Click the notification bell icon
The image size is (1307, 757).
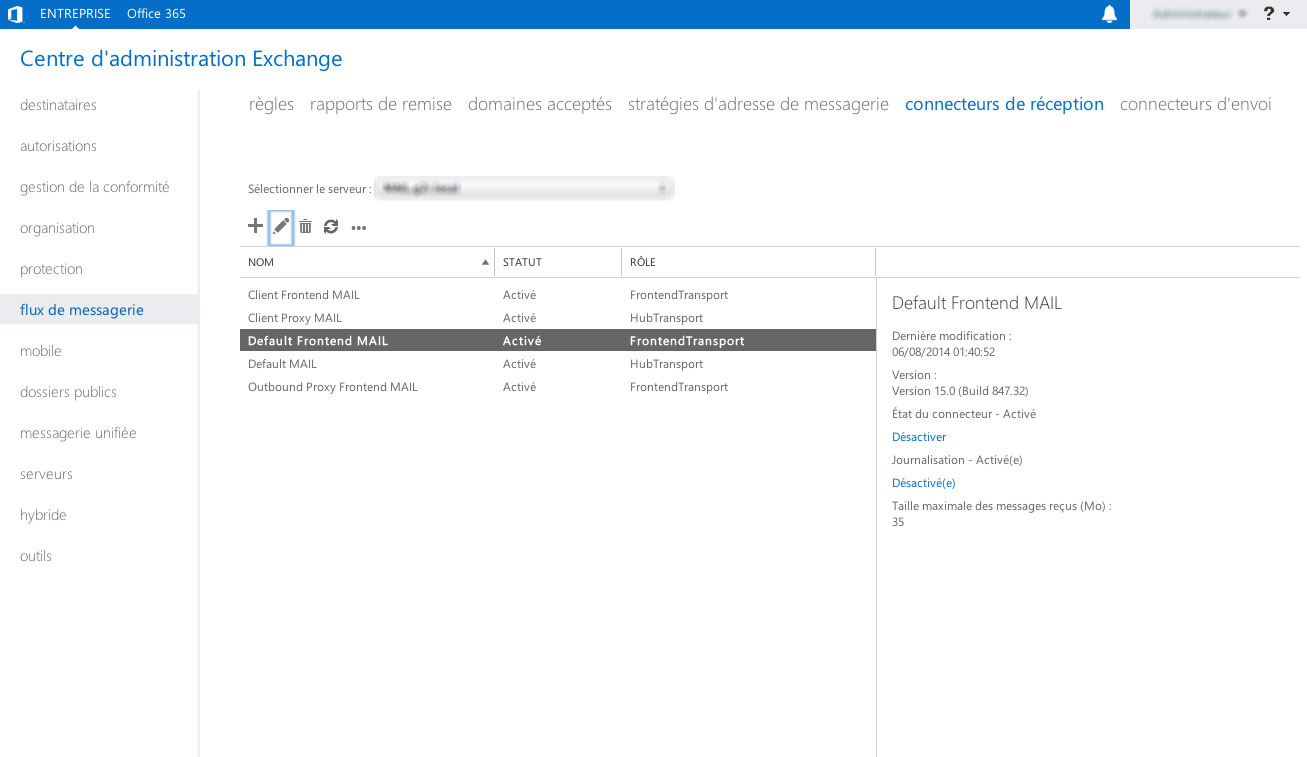point(1109,14)
